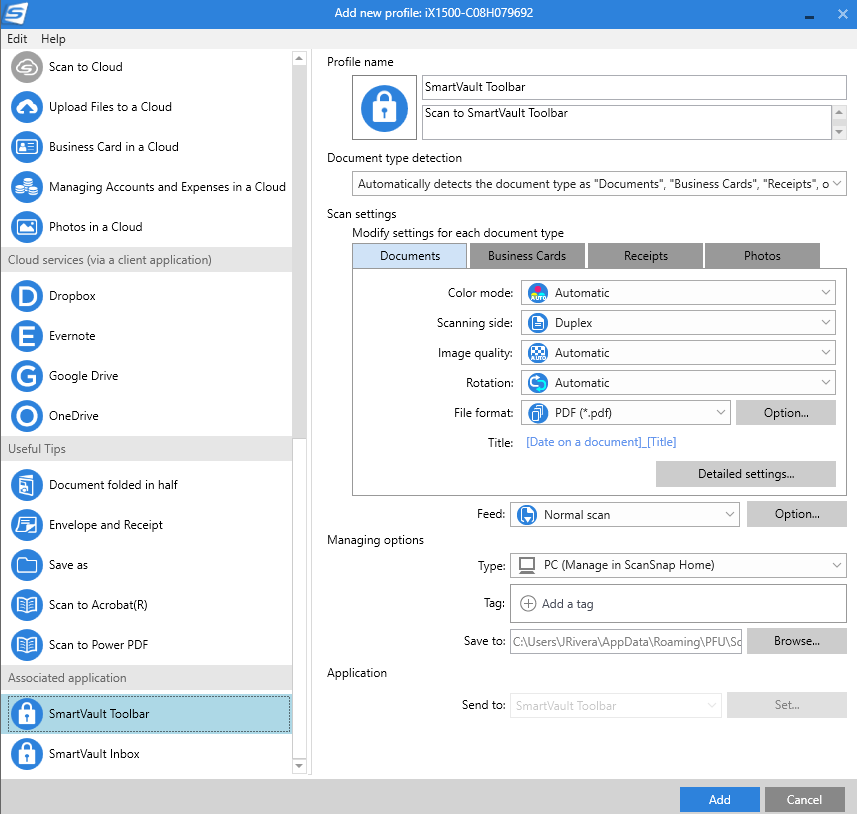Click the description box scroll down arrow

point(839,132)
